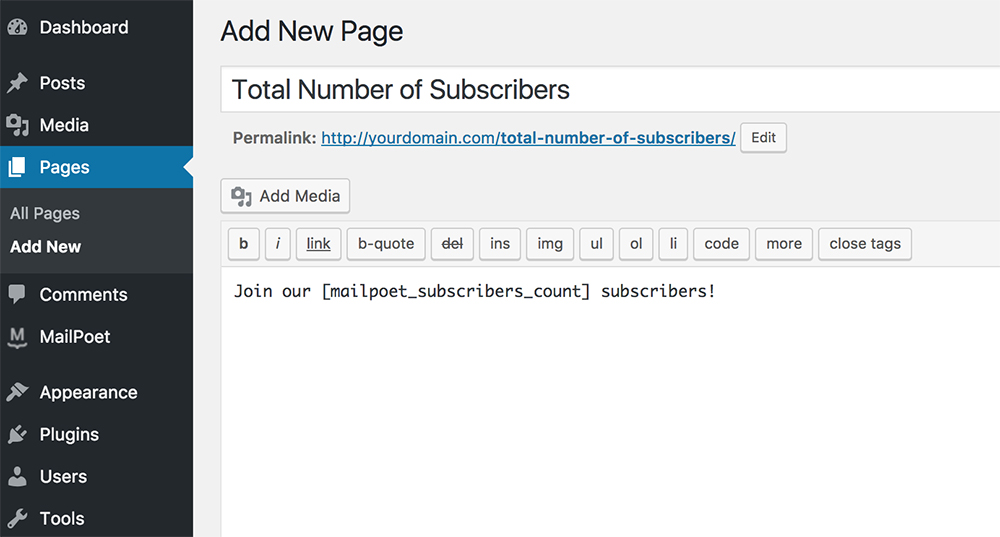The height and width of the screenshot is (537, 1000).
Task: Select Add New under Pages
Action: [x=46, y=247]
